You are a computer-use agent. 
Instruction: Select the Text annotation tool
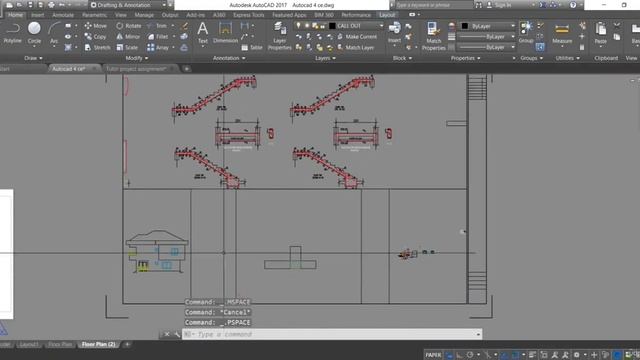202,33
